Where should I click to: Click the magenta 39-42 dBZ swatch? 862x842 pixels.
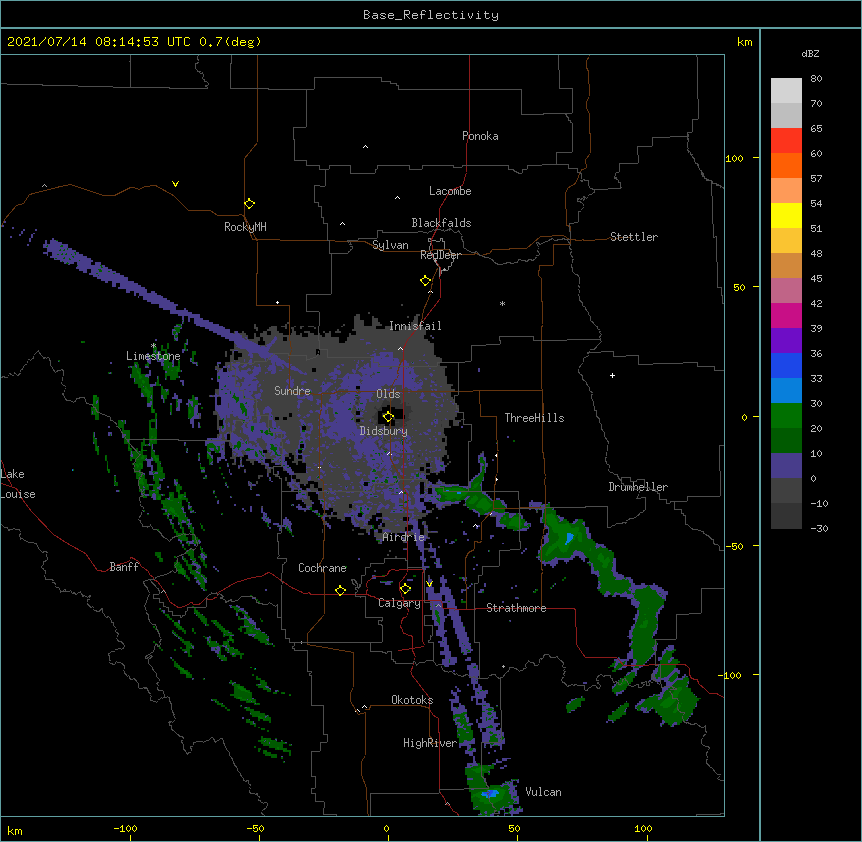pos(786,315)
